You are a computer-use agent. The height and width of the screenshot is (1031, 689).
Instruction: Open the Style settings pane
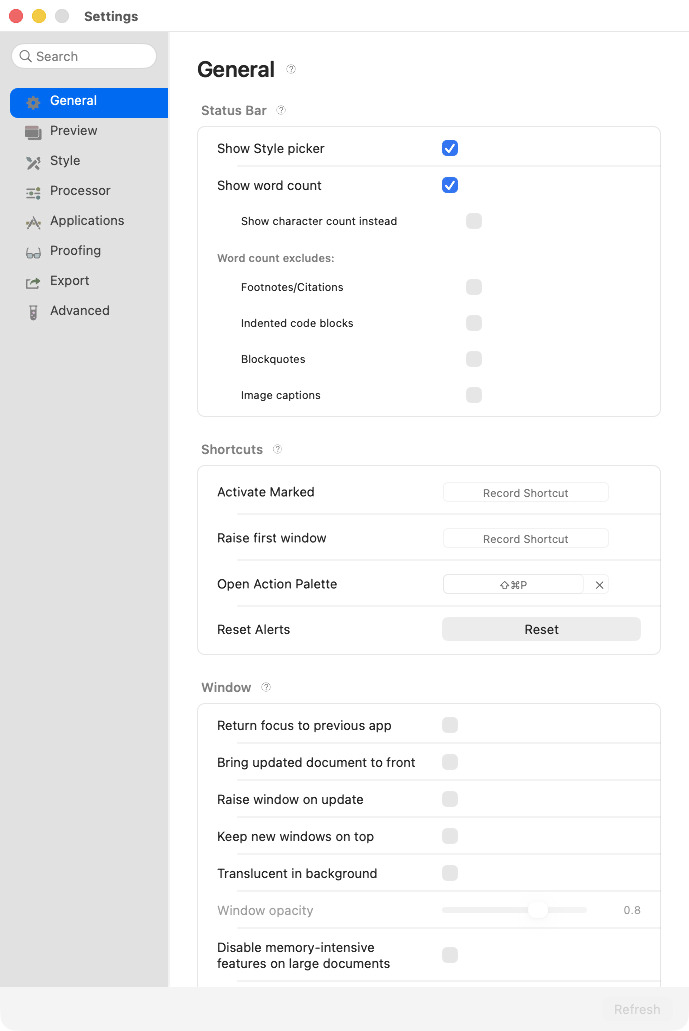(89, 161)
